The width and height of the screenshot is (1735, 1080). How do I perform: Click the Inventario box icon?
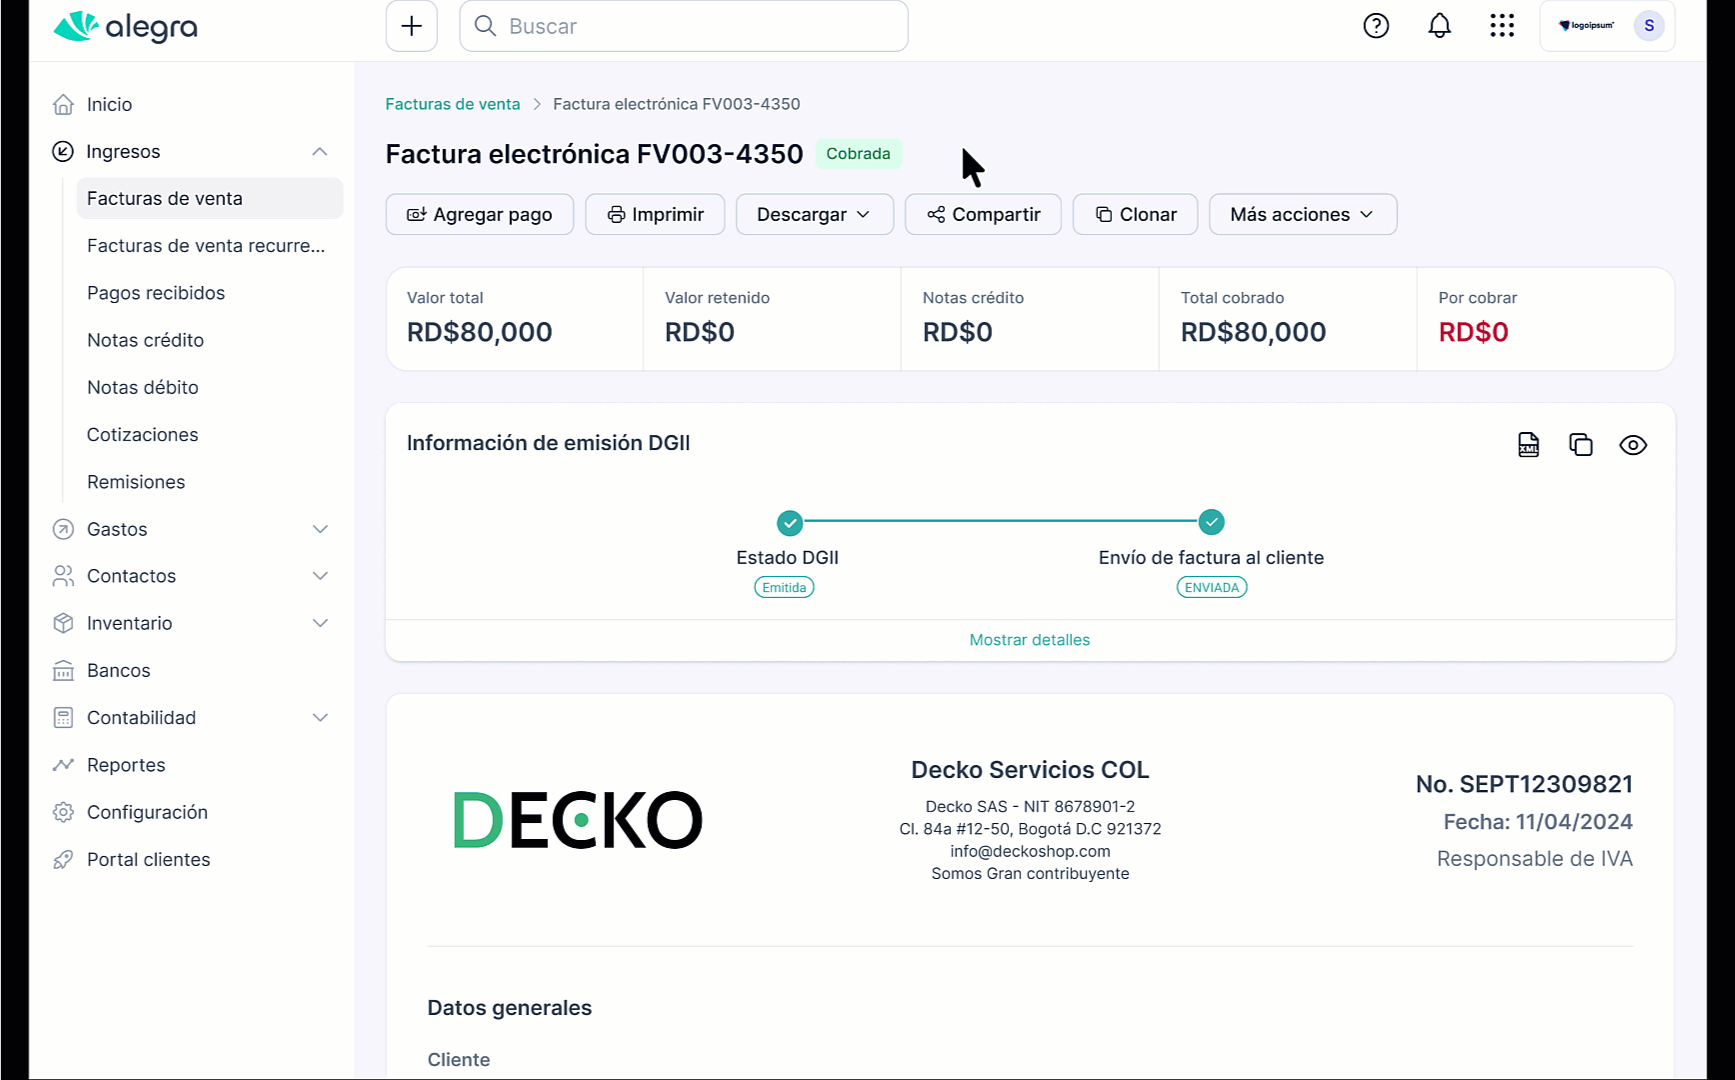pyautogui.click(x=63, y=623)
